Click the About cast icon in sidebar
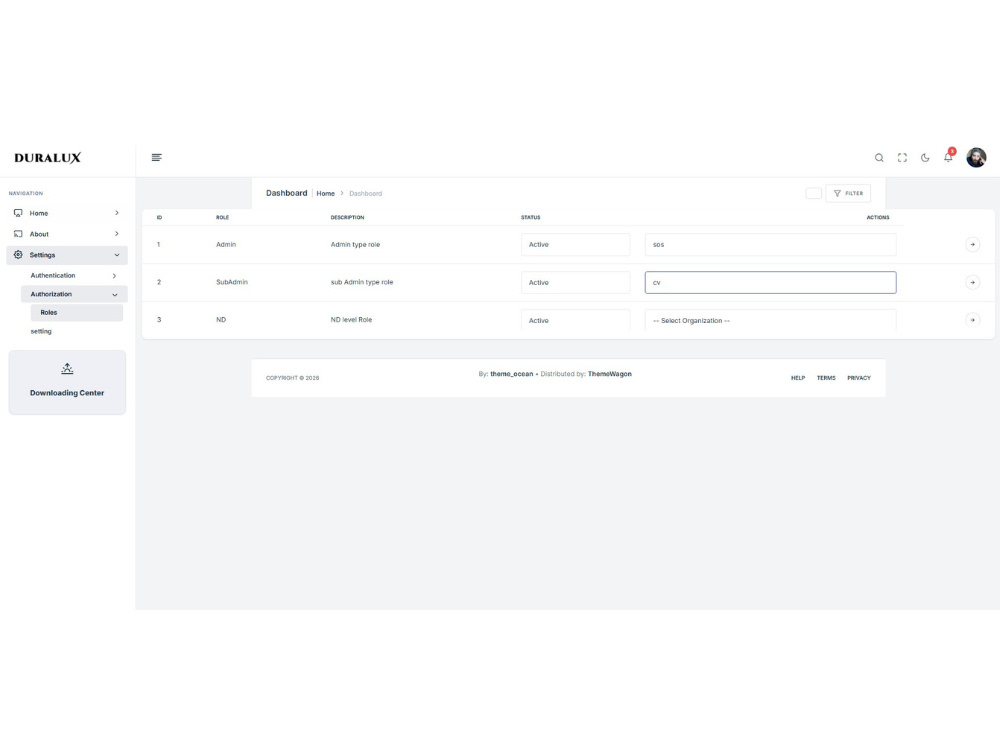The width and height of the screenshot is (1000, 750). pyautogui.click(x=18, y=234)
